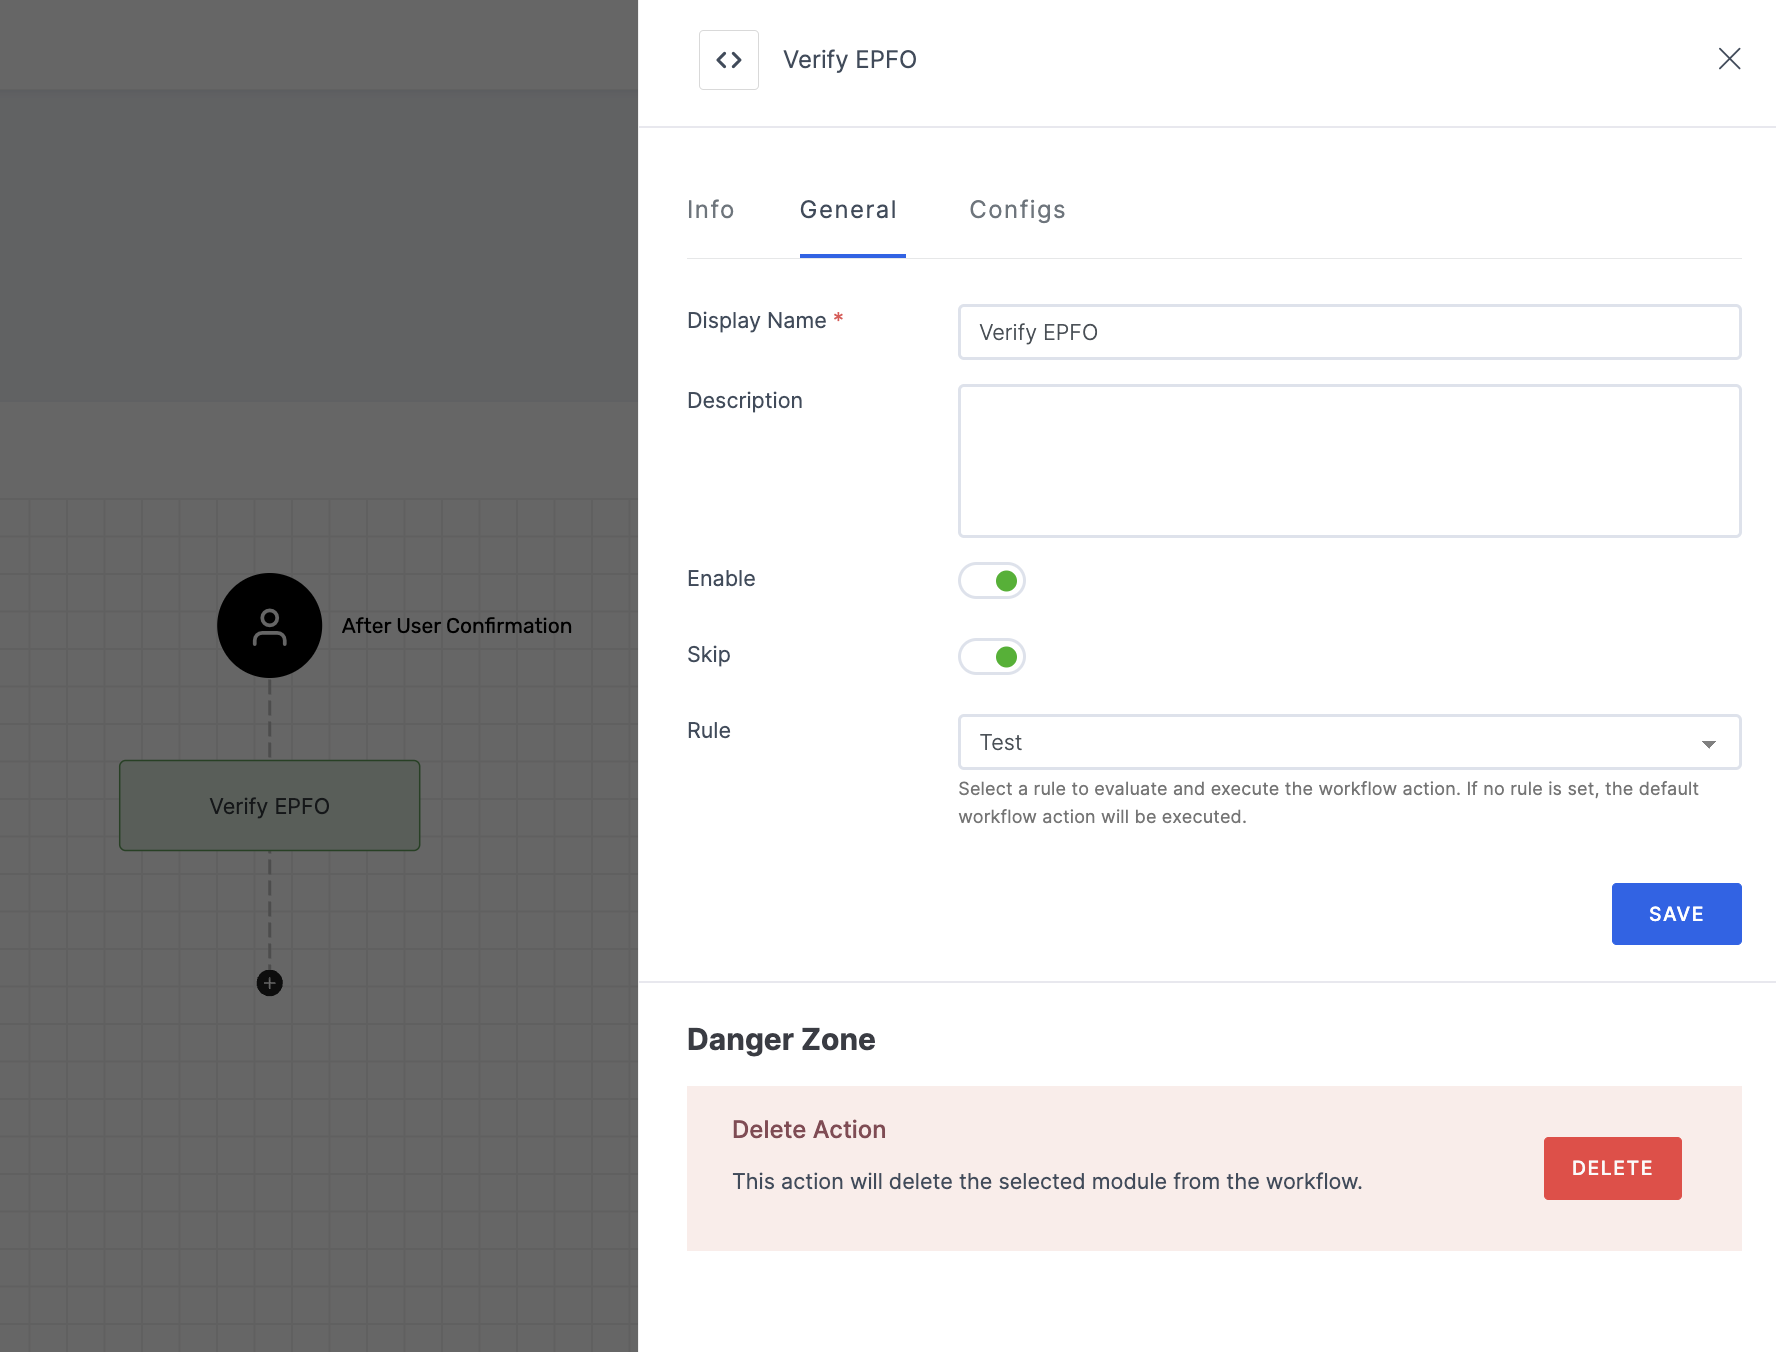Open the Configs tab
The height and width of the screenshot is (1352, 1776).
(x=1017, y=210)
